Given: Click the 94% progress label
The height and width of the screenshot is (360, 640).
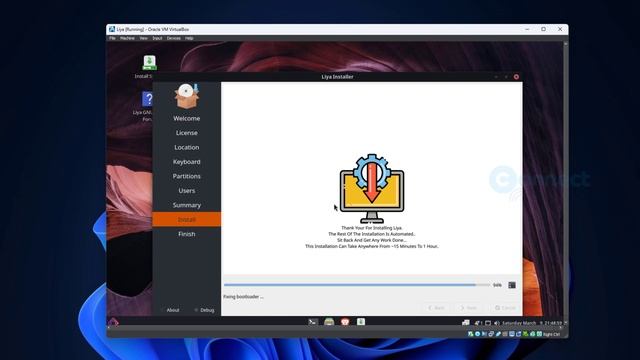Looking at the screenshot, I should click(497, 285).
